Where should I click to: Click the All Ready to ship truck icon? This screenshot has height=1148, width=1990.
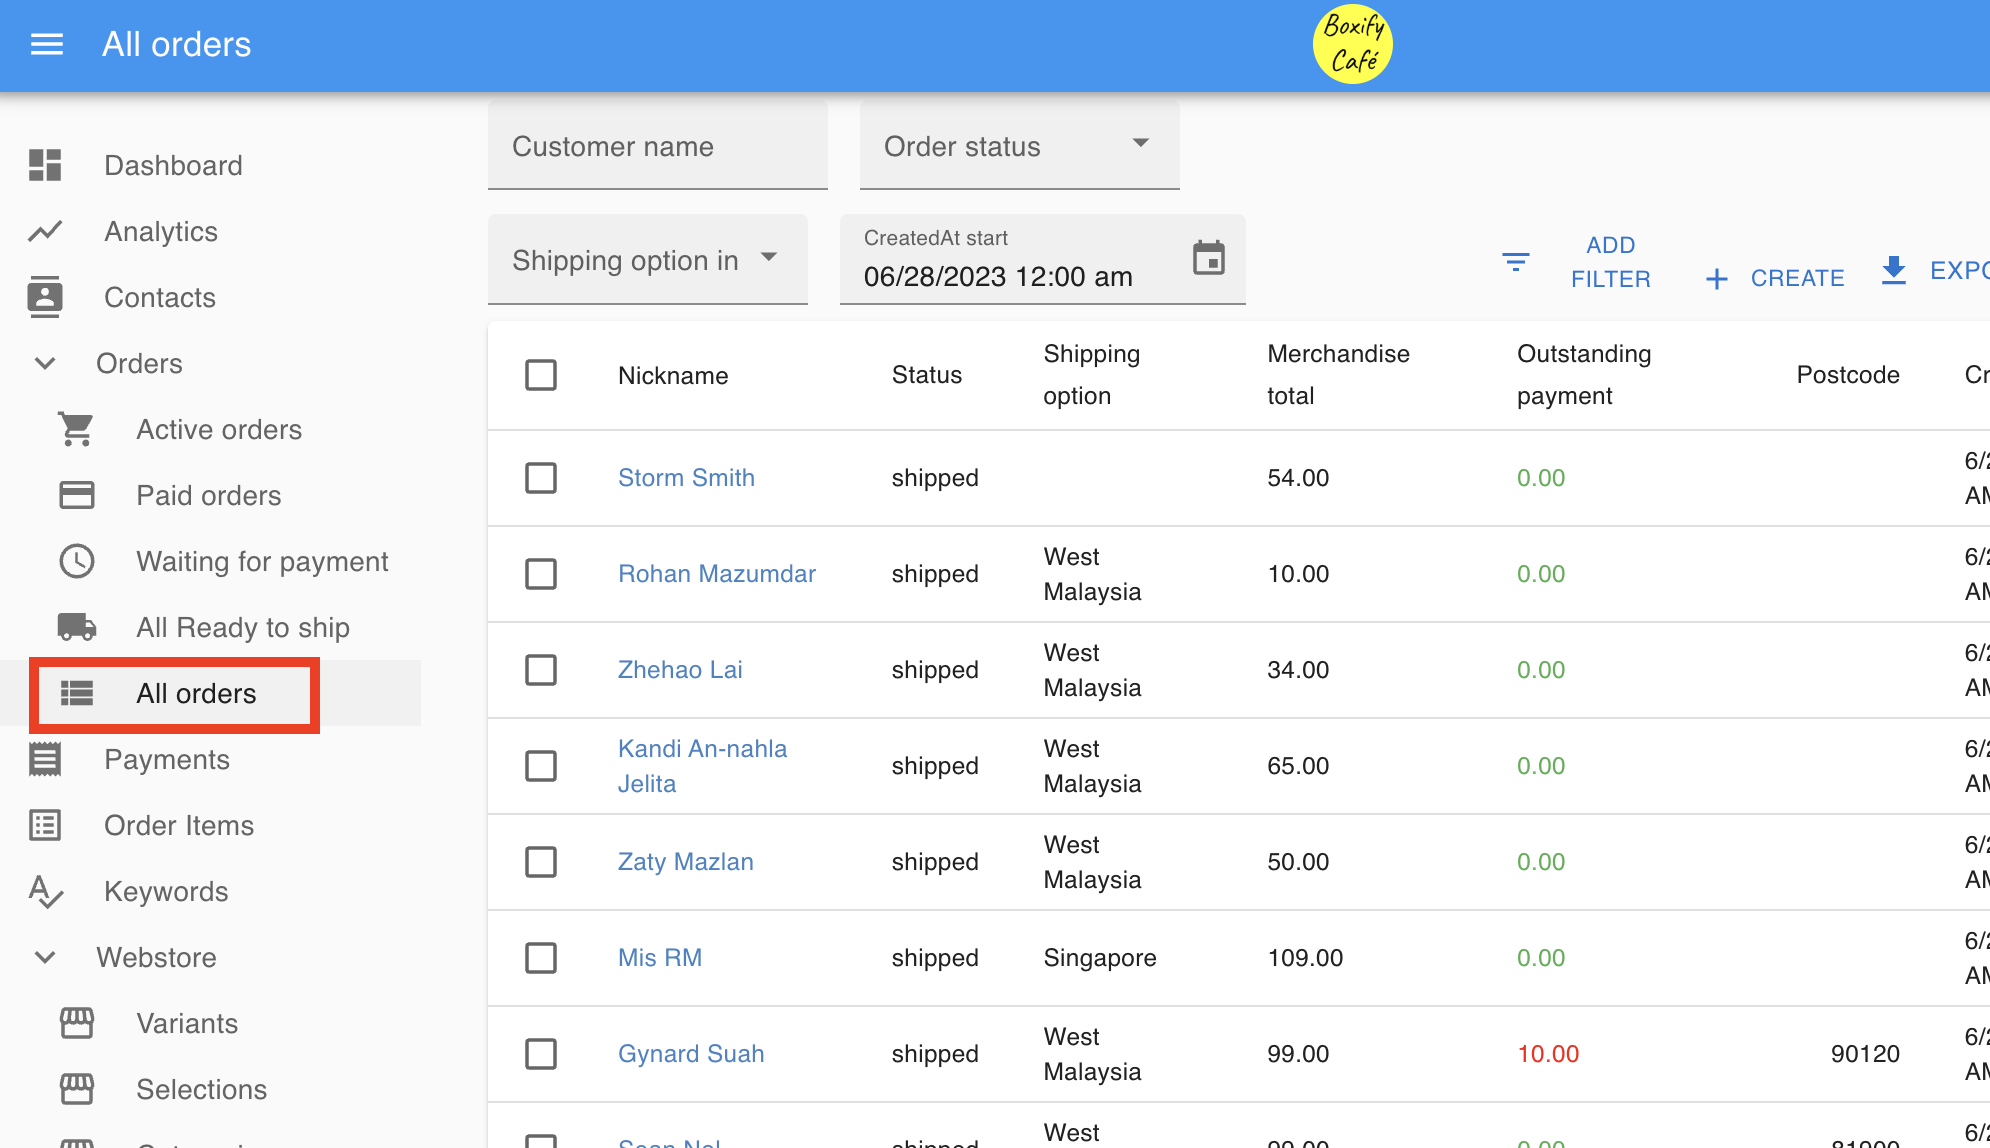click(77, 627)
